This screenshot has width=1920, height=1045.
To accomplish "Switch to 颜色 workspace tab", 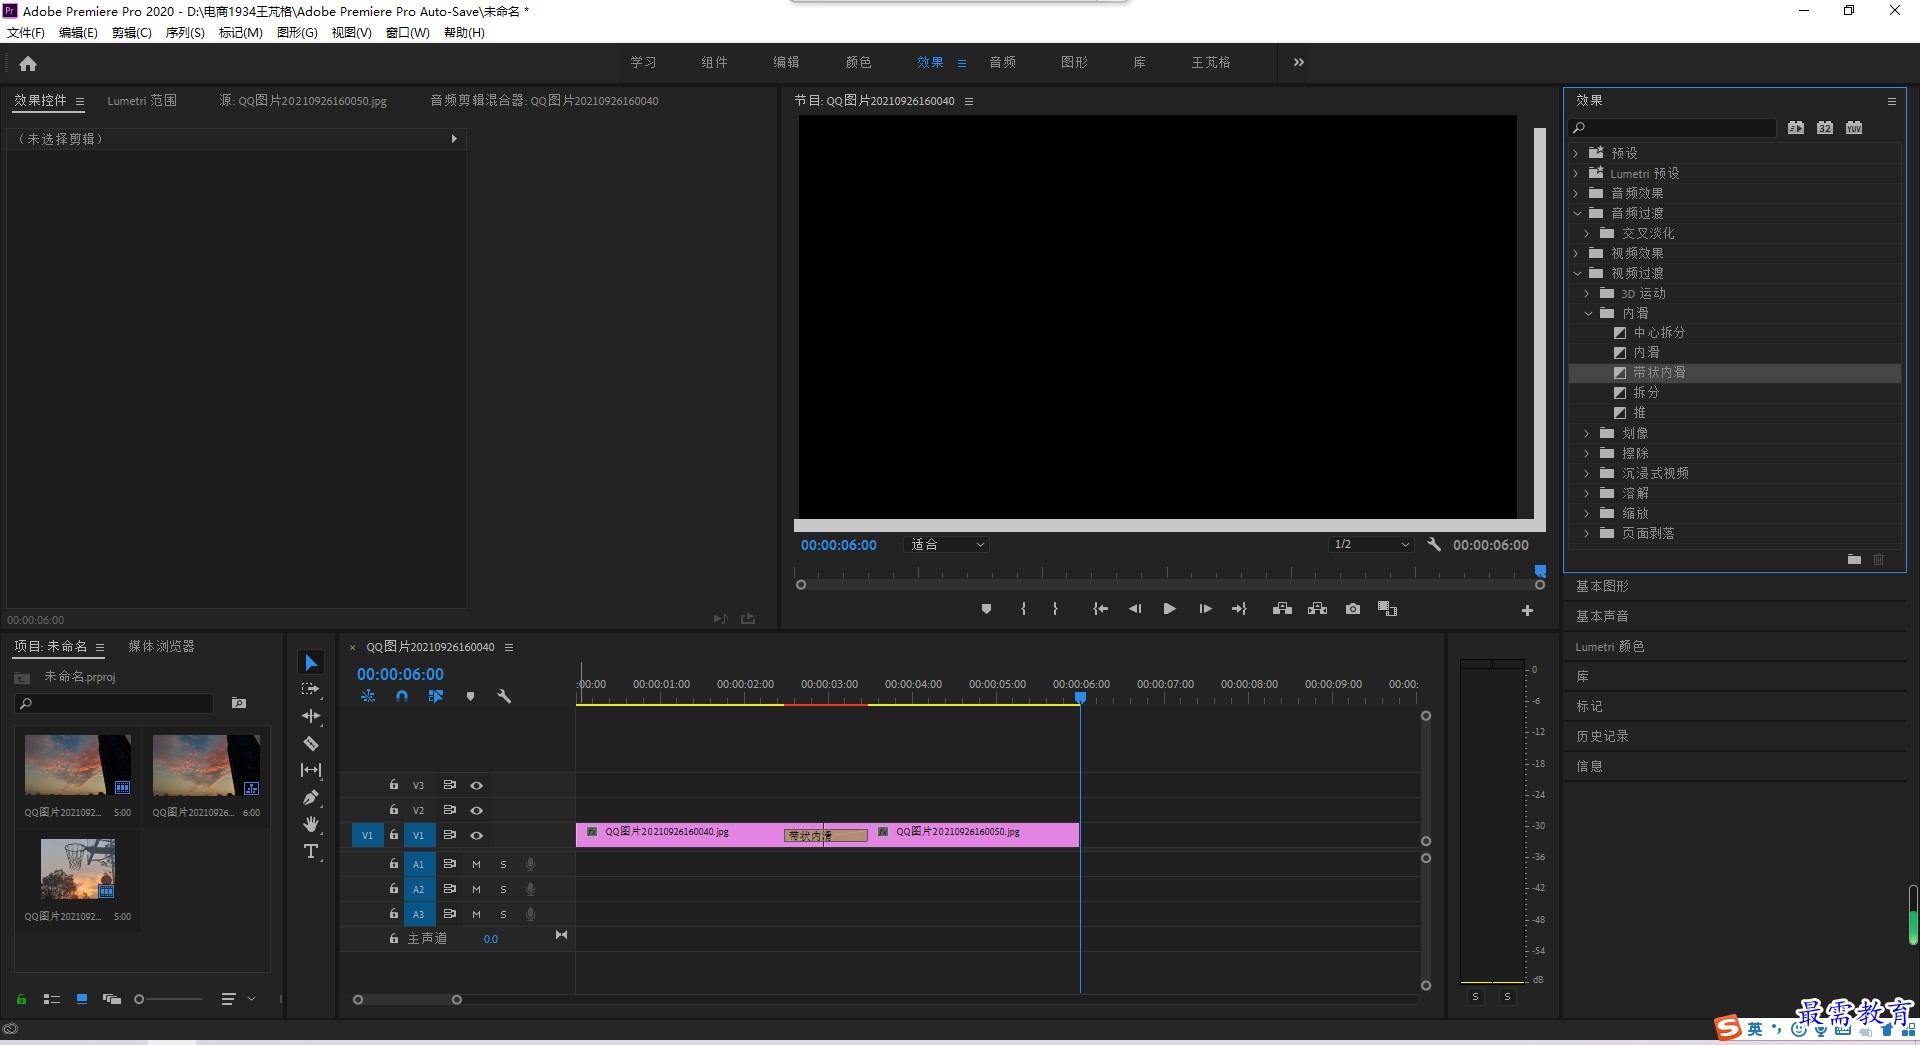I will pos(858,62).
